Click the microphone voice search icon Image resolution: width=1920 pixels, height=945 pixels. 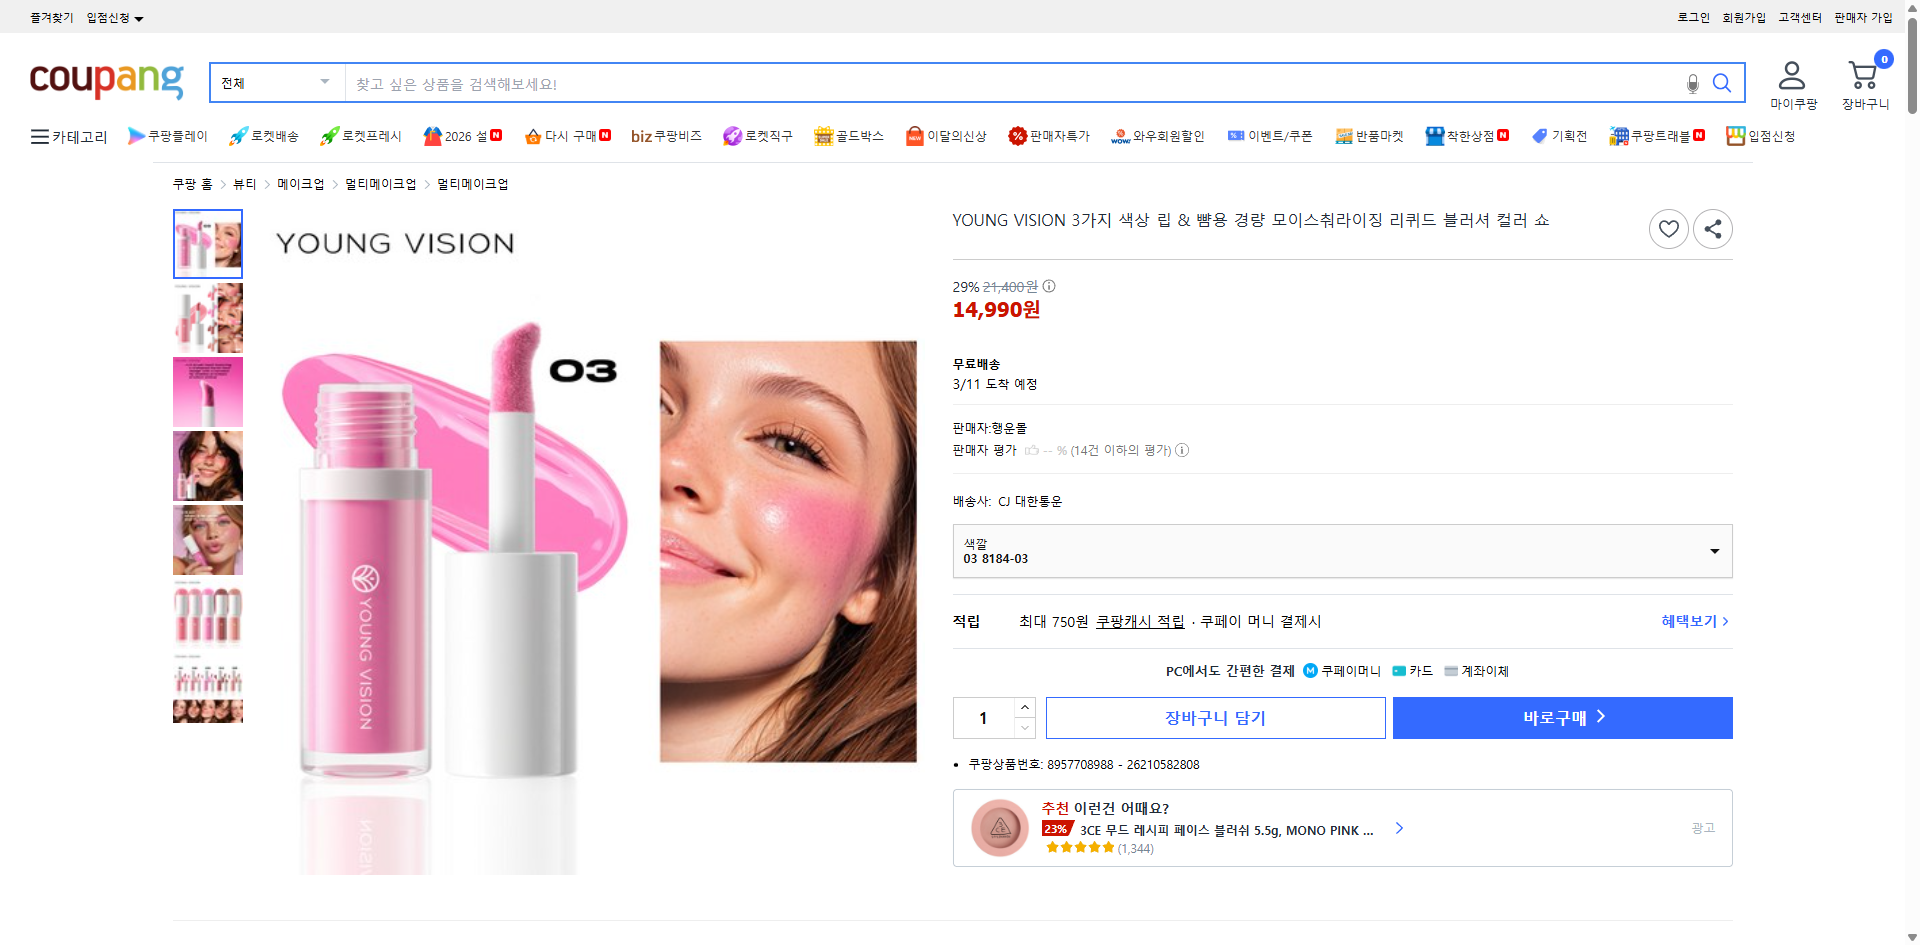(x=1692, y=84)
